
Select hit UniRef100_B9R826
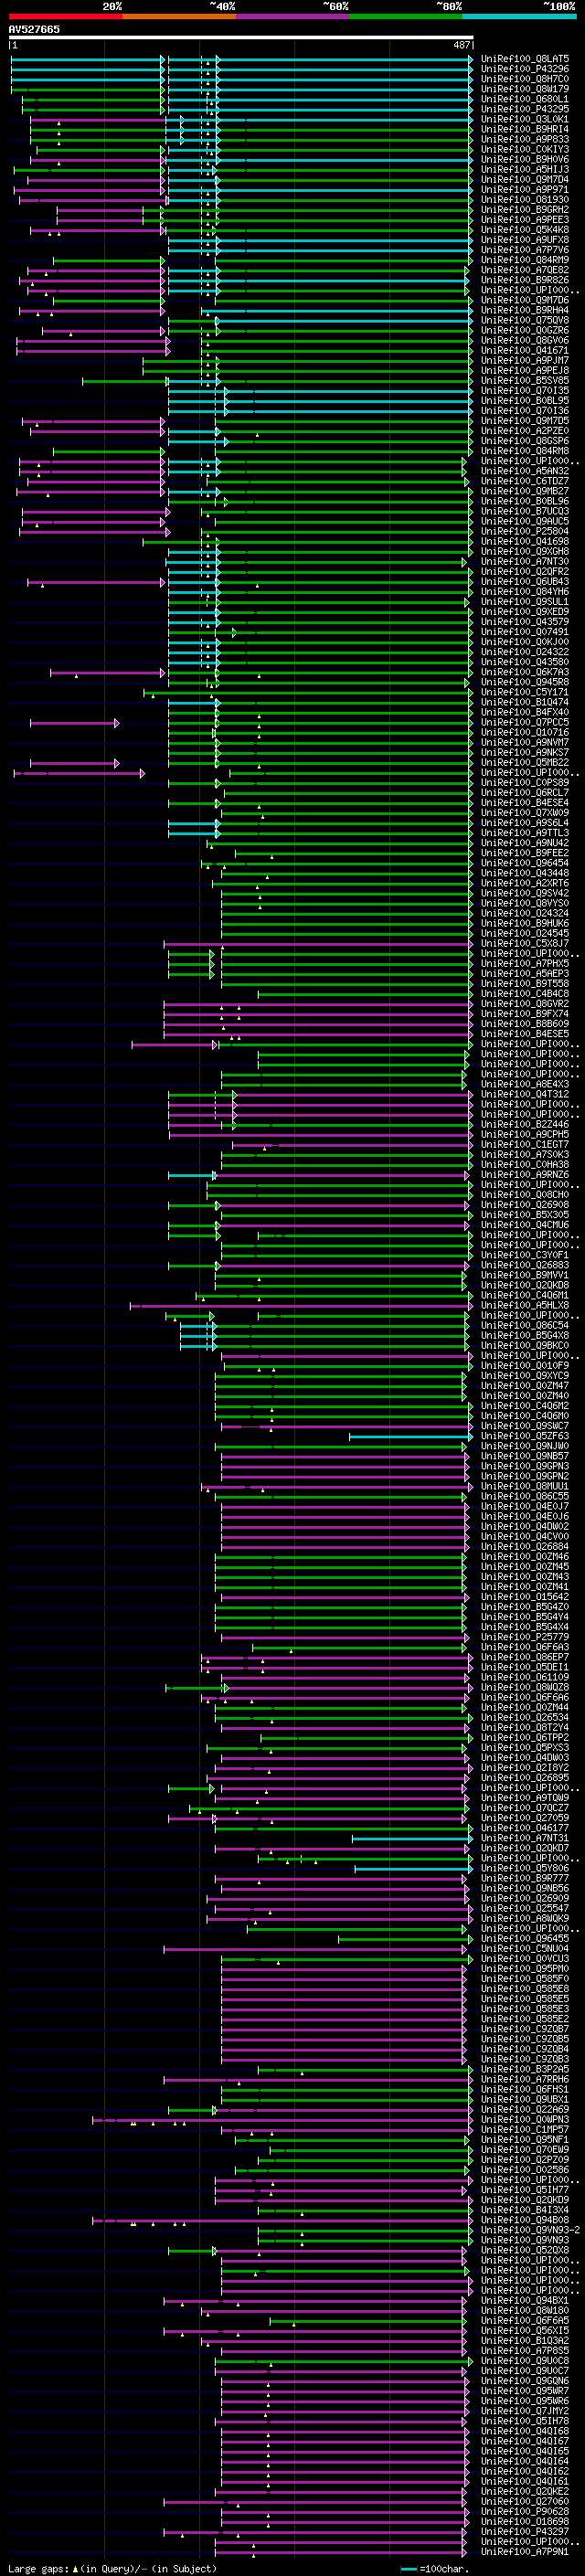pyautogui.click(x=525, y=280)
